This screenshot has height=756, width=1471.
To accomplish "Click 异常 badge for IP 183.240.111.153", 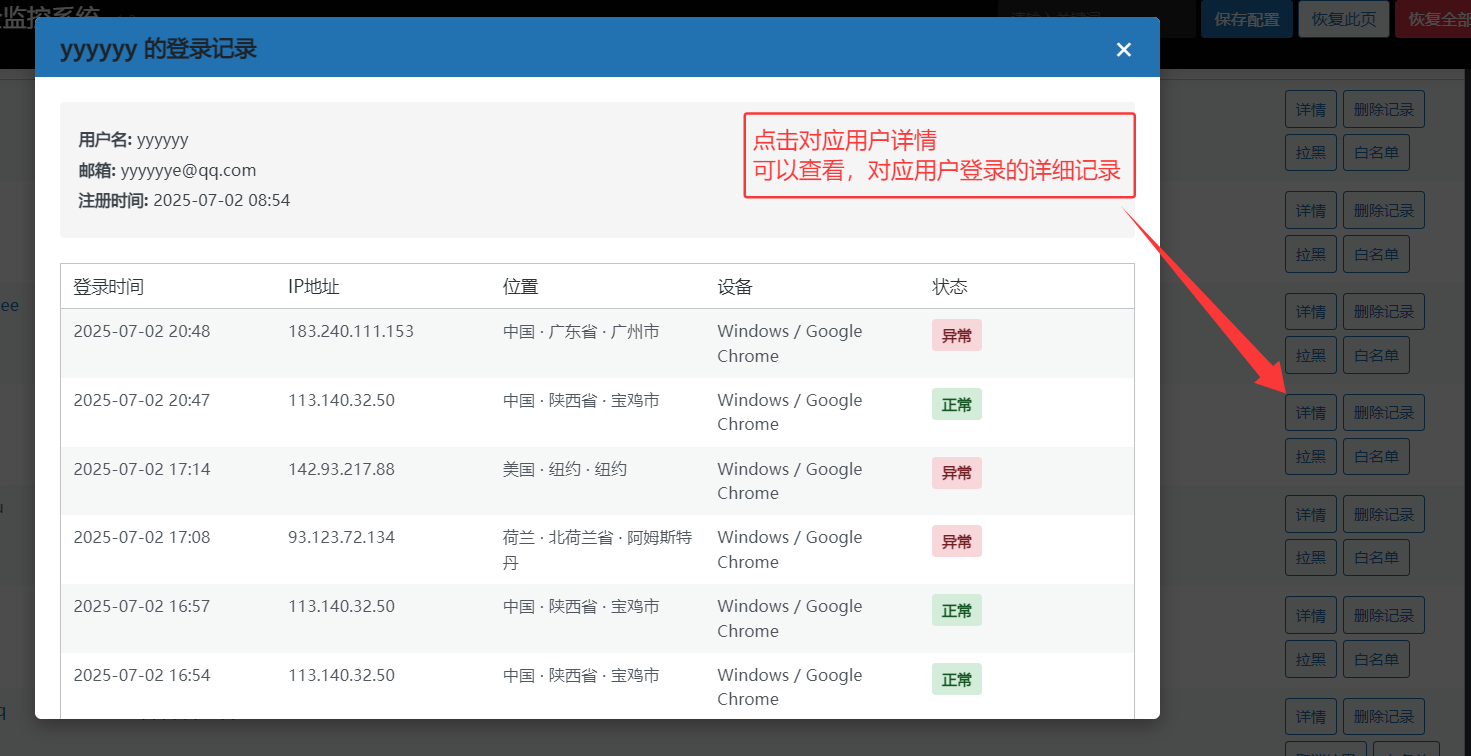I will coord(956,336).
